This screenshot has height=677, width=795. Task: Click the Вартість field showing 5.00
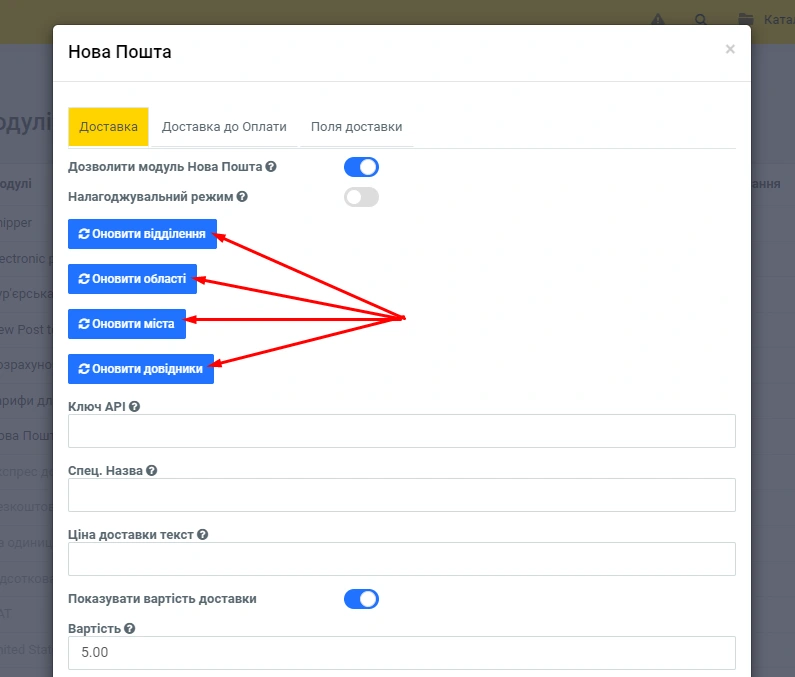401,653
